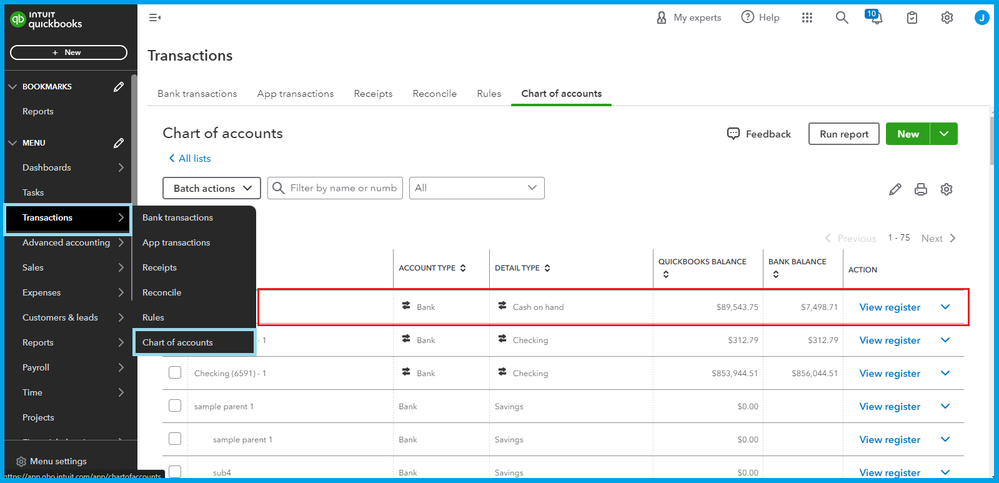
Task: Open the apps grid icon
Action: coord(807,18)
